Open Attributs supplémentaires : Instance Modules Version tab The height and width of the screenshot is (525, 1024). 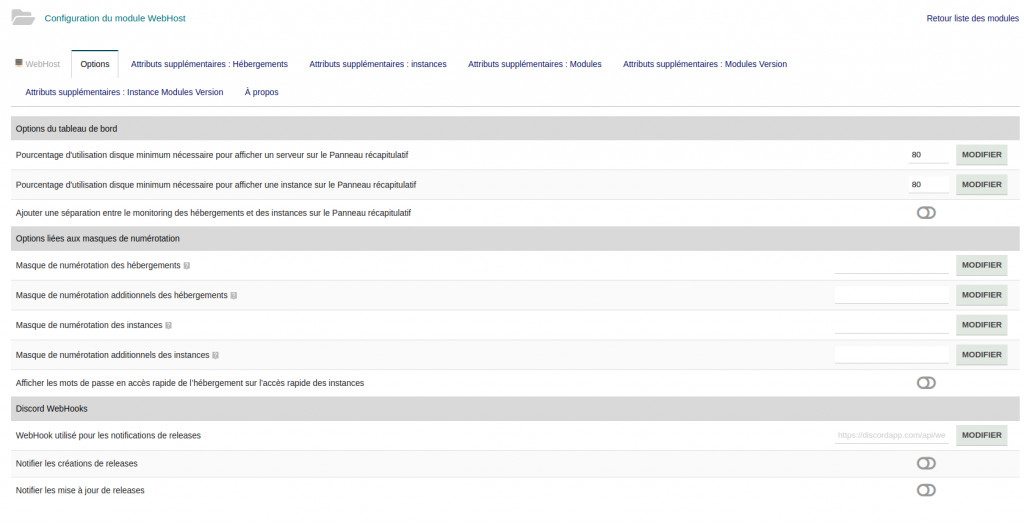pyautogui.click(x=124, y=92)
